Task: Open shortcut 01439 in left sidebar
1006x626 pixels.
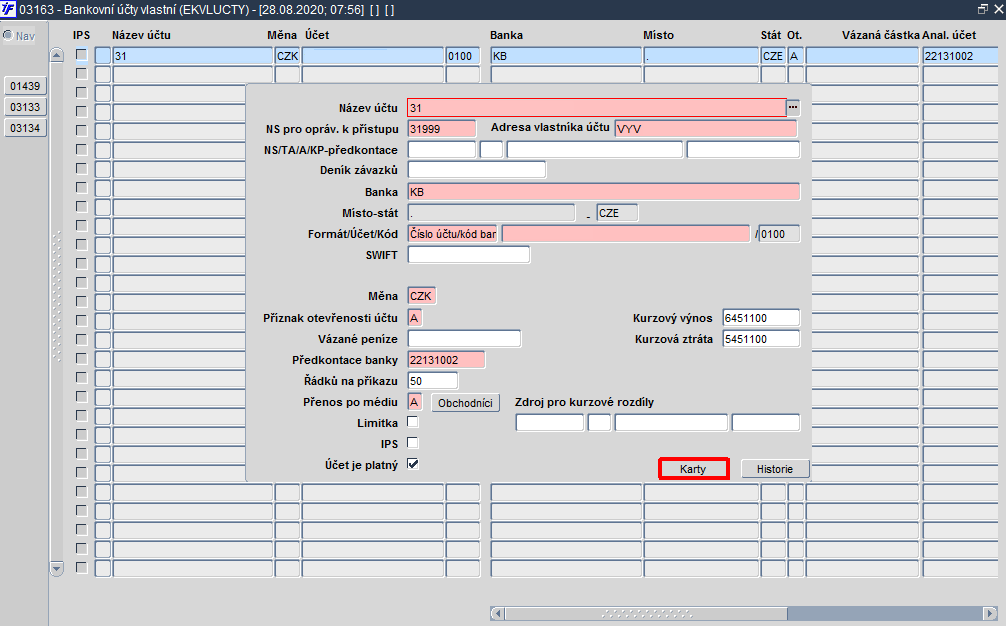Action: 25,86
